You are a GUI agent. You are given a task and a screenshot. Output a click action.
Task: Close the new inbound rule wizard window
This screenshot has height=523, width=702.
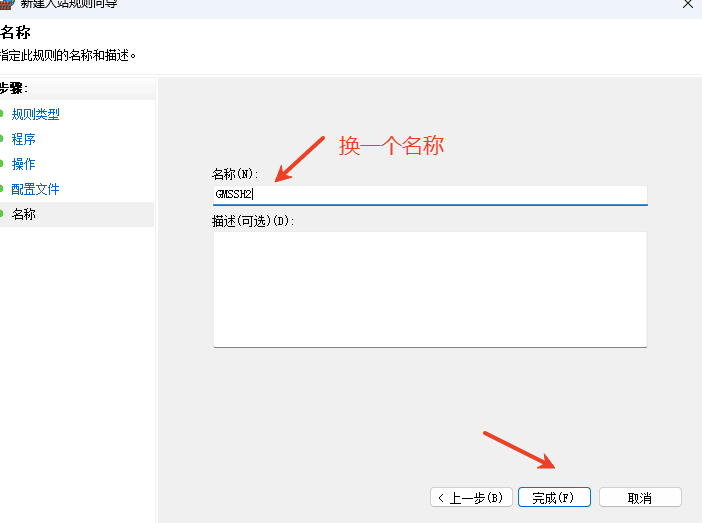[688, 4]
